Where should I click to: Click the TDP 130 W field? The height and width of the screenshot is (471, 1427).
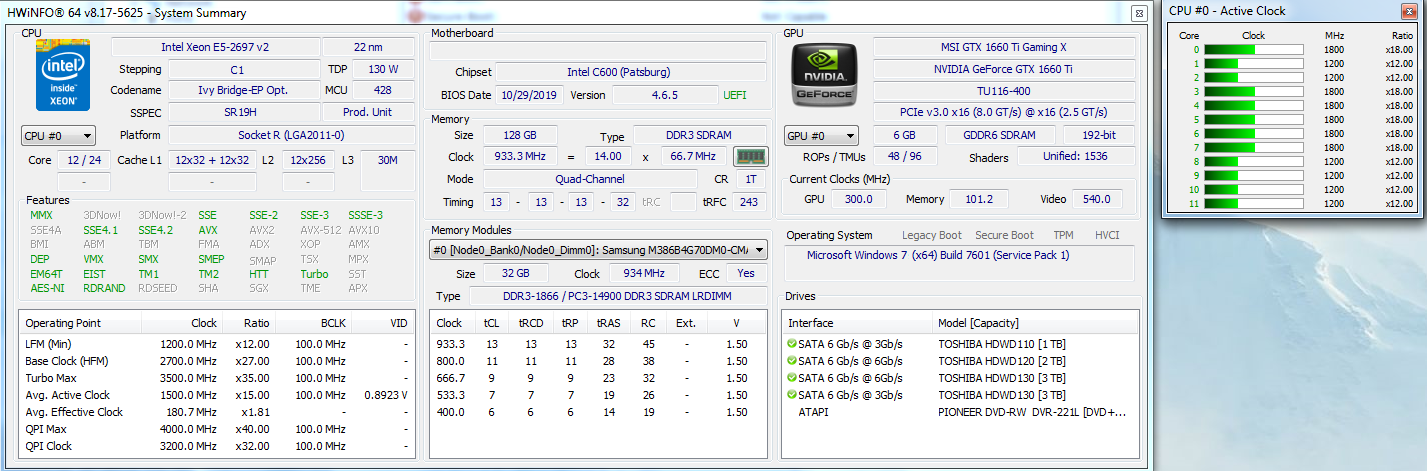(382, 70)
